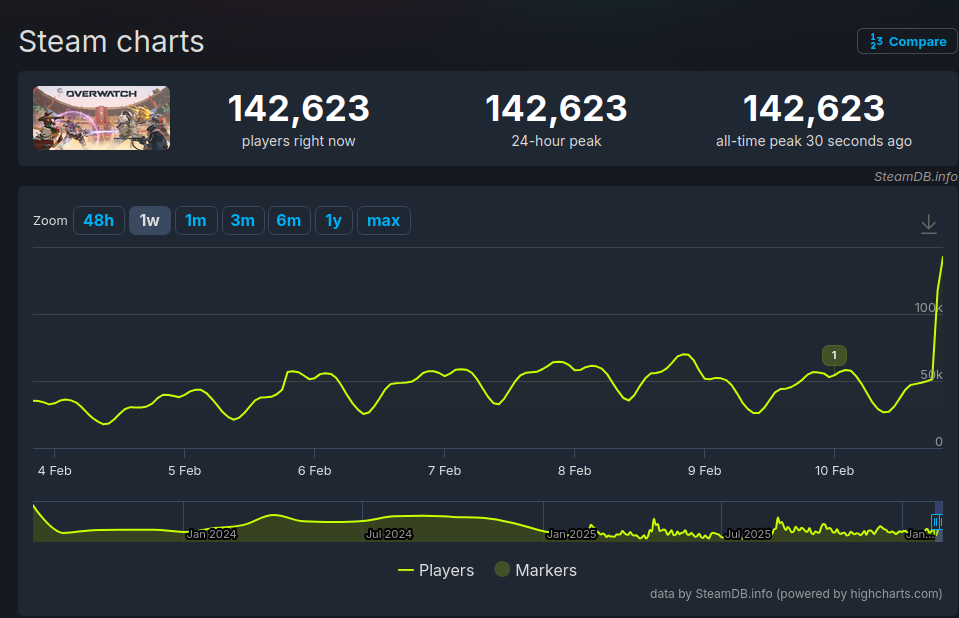Screen dimensions: 959x618
Task: Open the Overwatch game thumbnail
Action: (102, 118)
